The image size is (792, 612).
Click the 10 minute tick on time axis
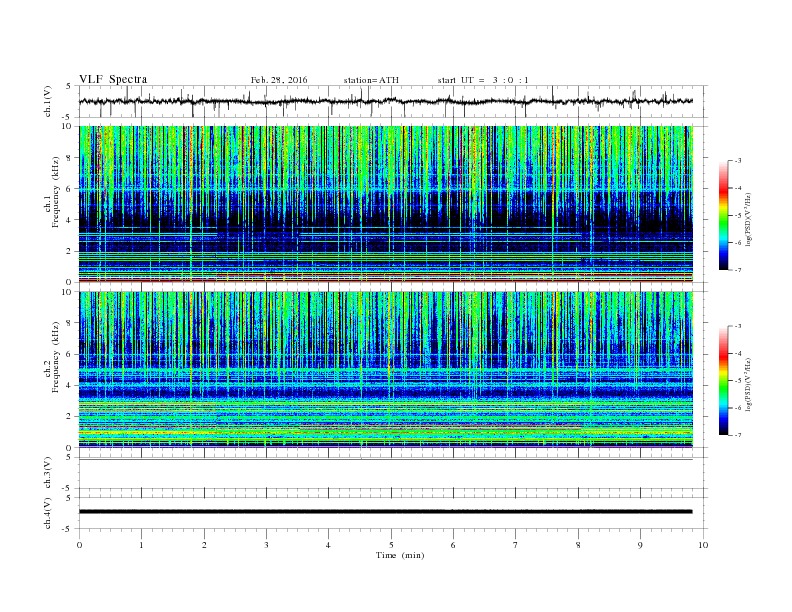click(703, 544)
